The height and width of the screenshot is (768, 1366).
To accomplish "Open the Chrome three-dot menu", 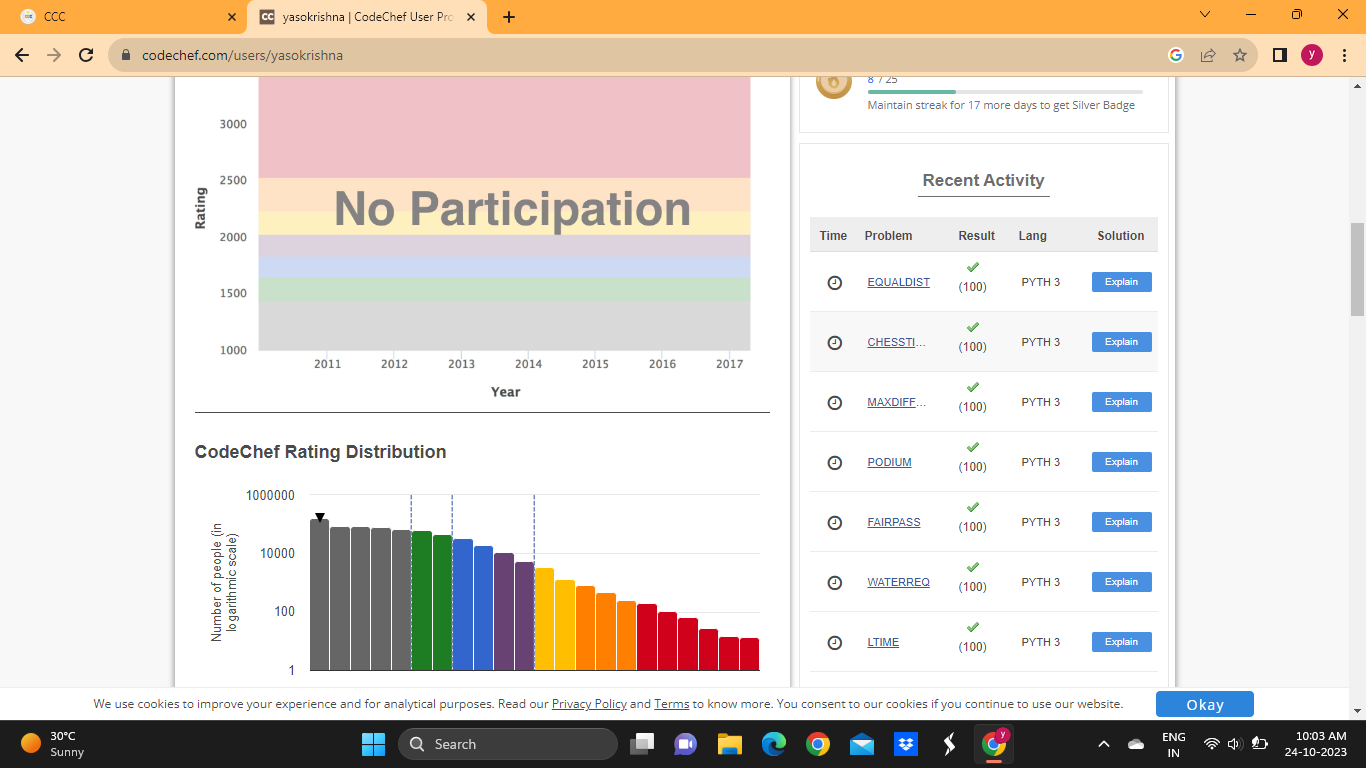I will [x=1344, y=55].
